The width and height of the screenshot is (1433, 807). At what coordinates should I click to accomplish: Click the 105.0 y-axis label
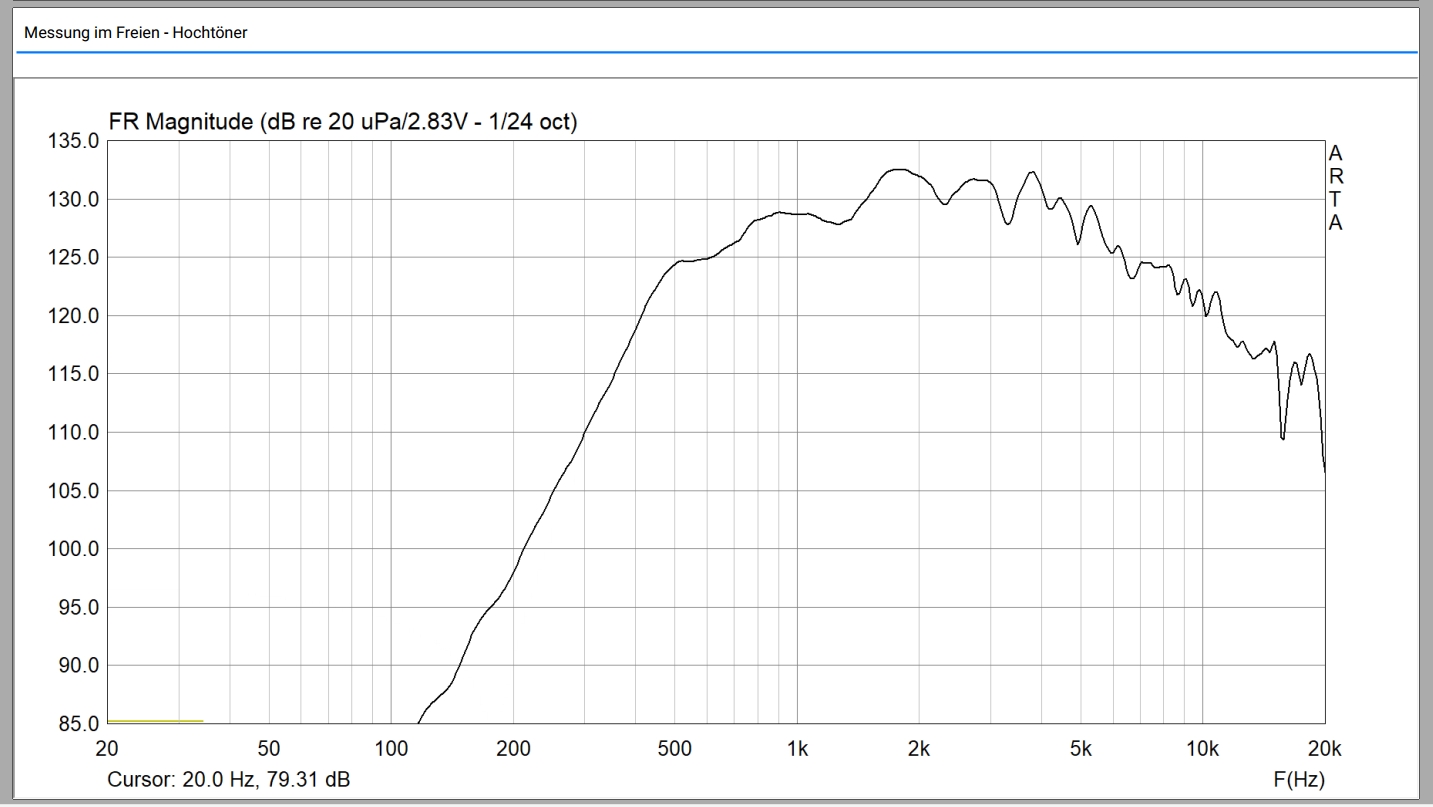pos(75,491)
